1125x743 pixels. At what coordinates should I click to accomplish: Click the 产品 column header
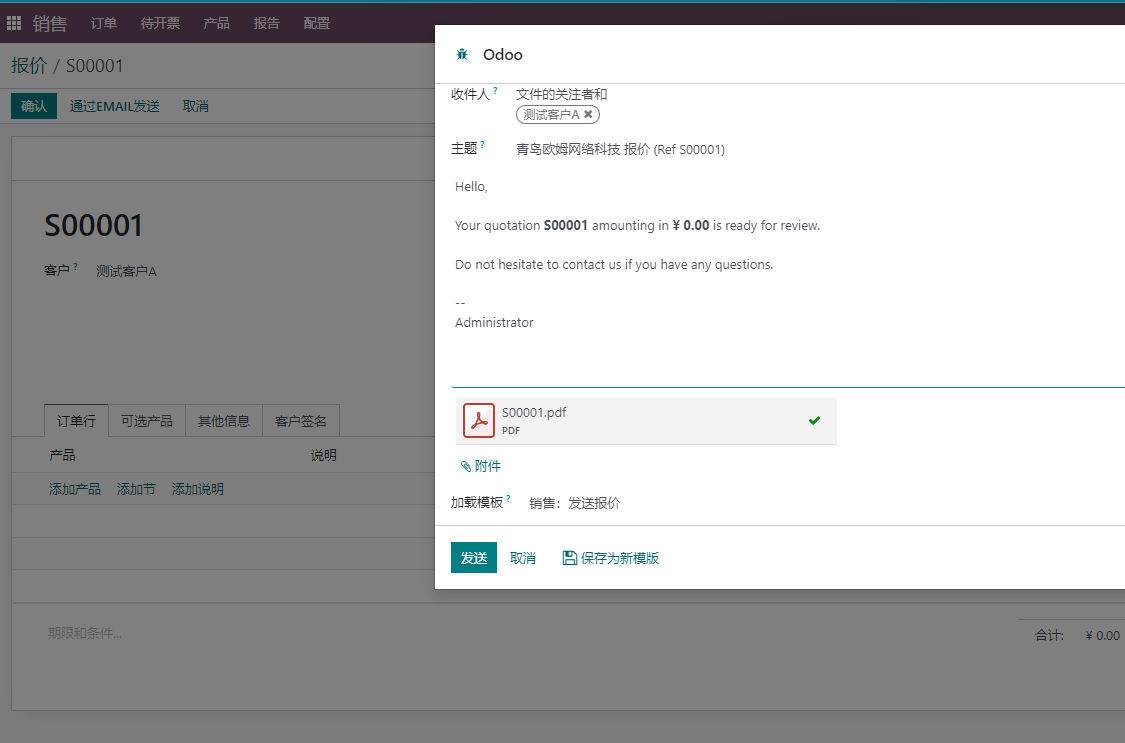62,455
